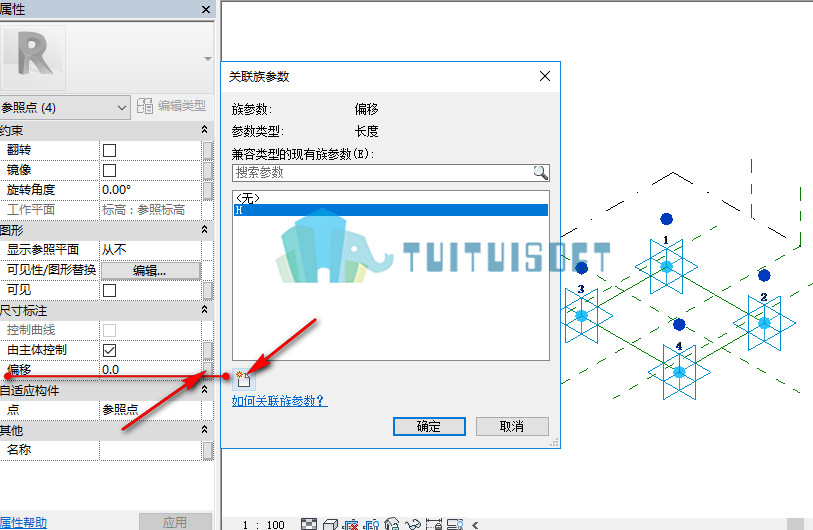The width and height of the screenshot is (813, 530).
Task: Click the 点 value 参照点 cell
Action: (150, 410)
